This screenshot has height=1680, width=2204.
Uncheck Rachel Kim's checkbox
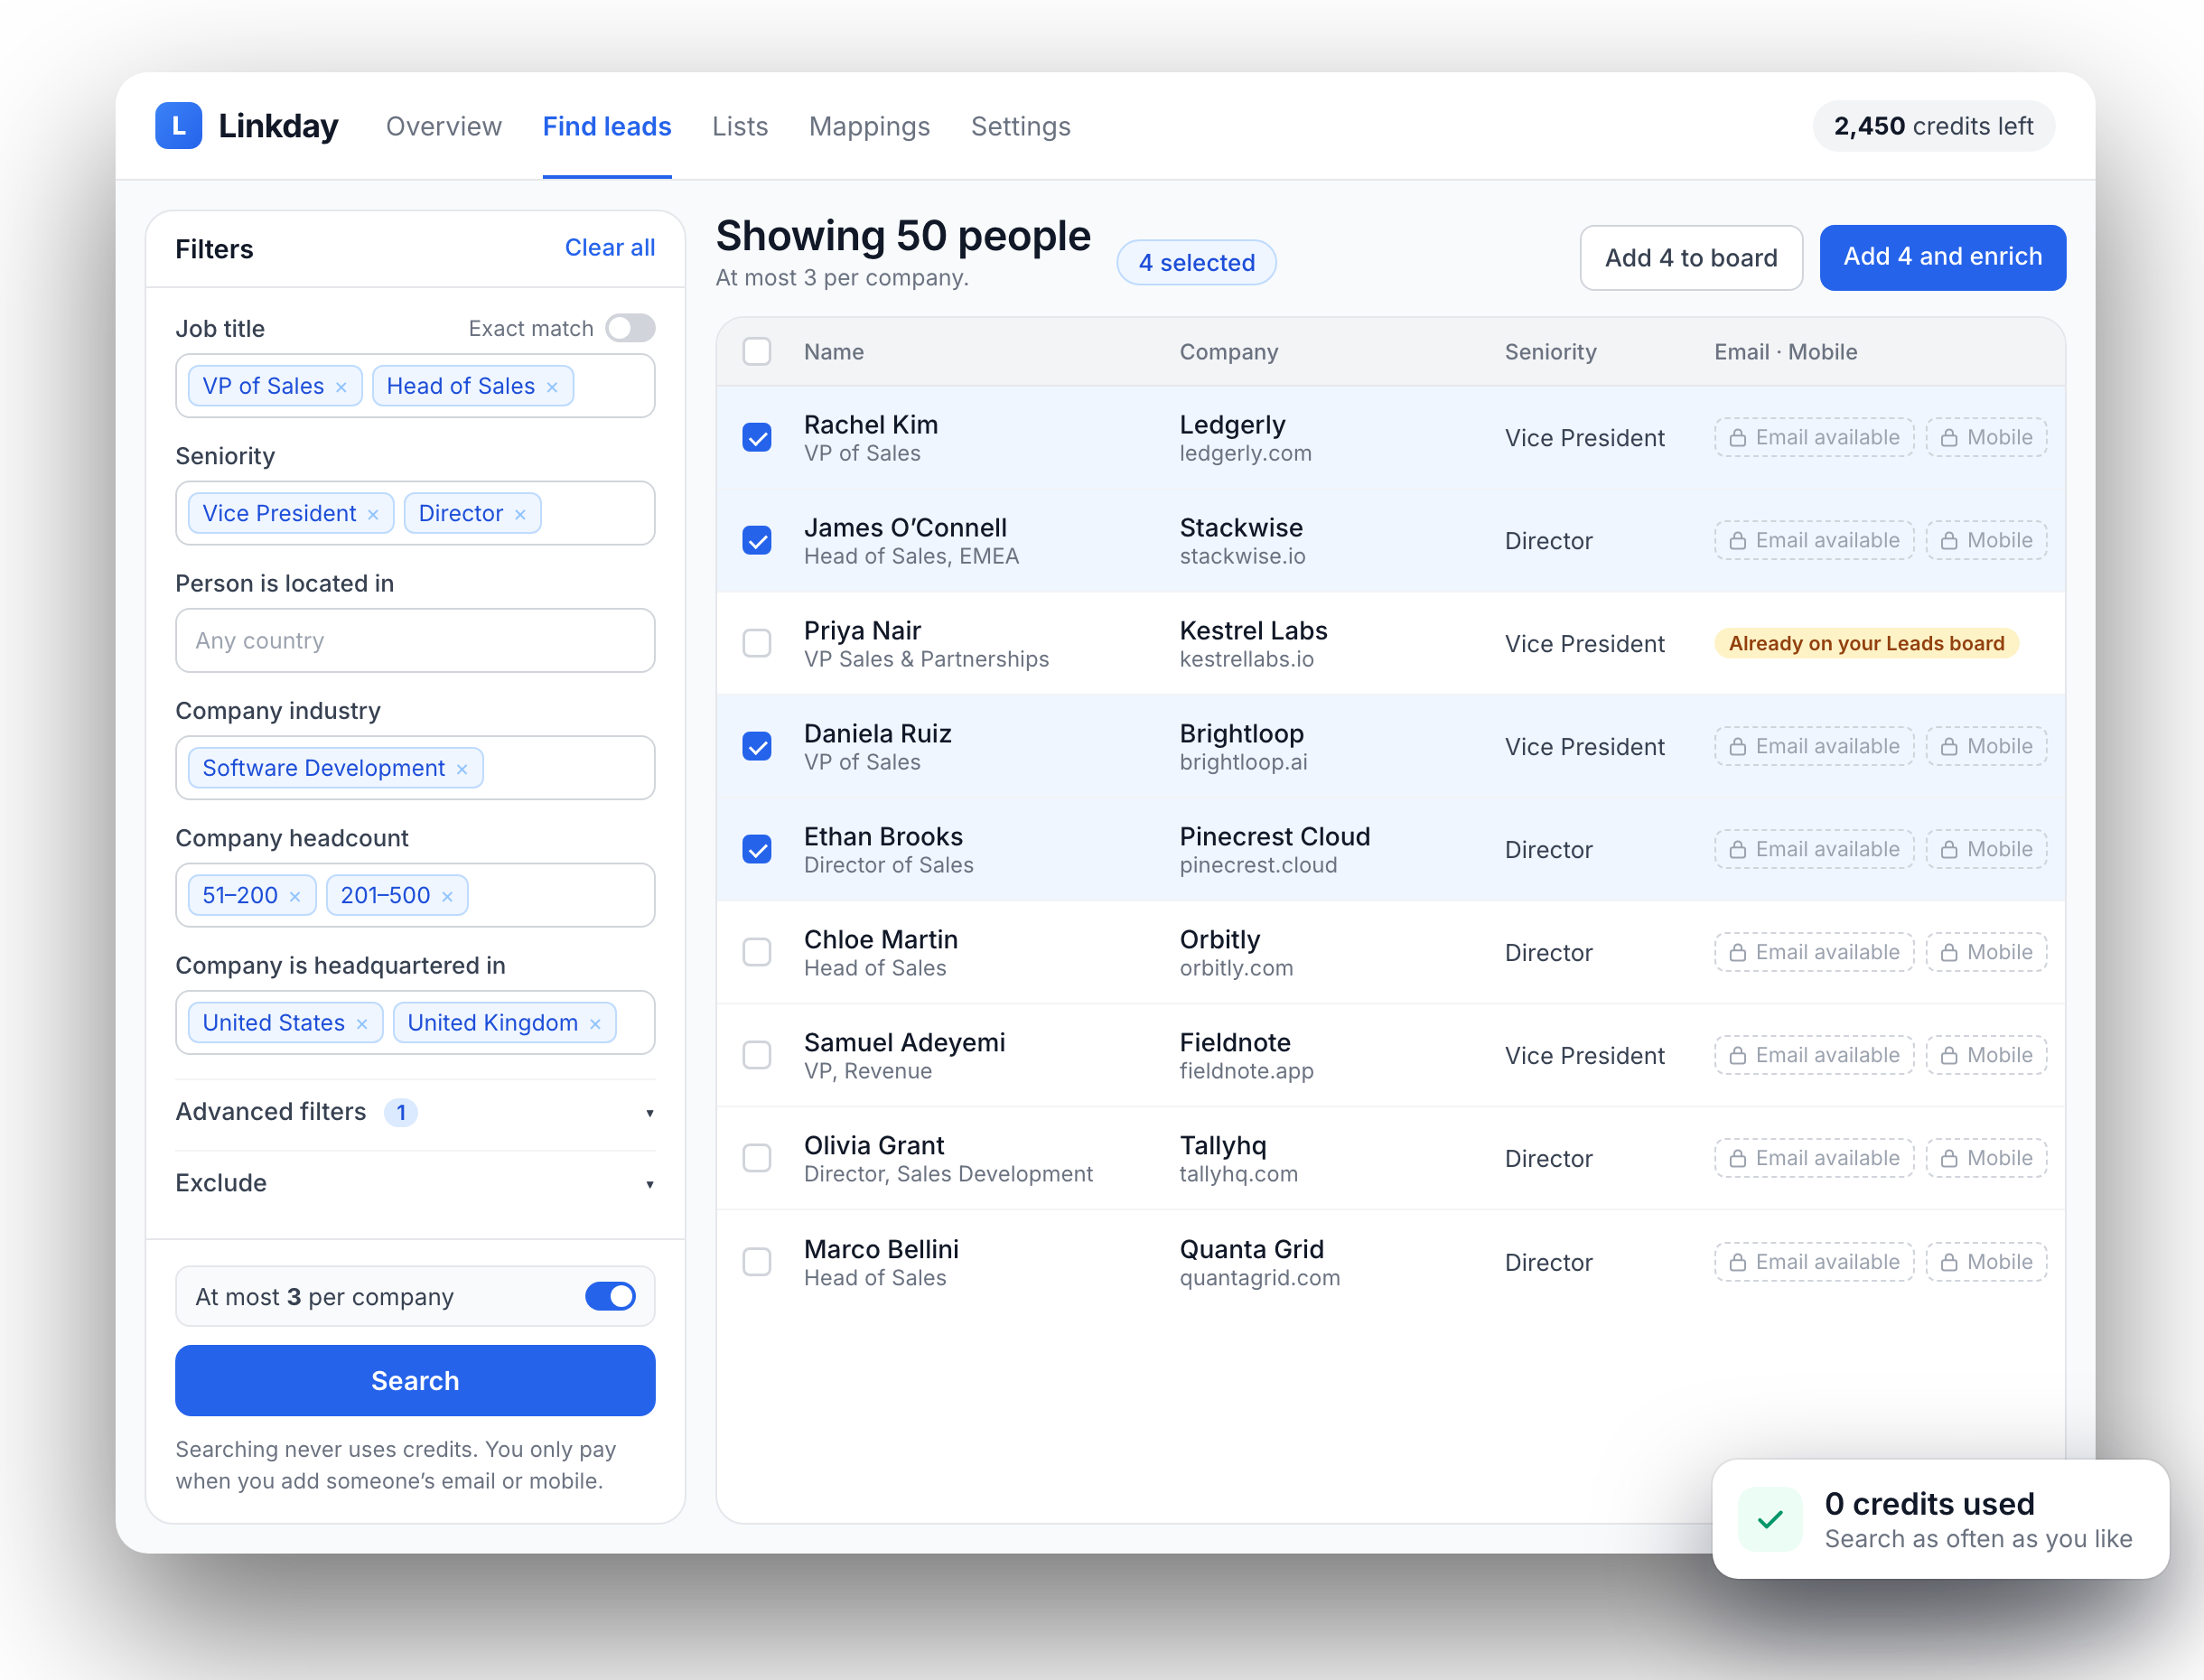click(x=757, y=437)
